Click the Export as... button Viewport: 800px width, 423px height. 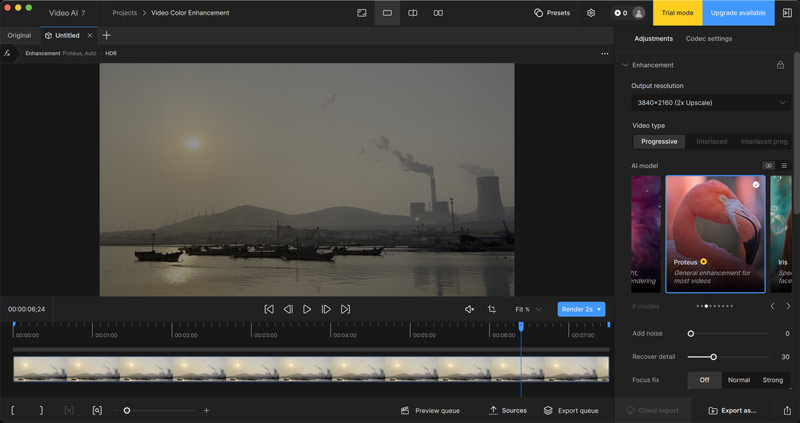pos(732,410)
